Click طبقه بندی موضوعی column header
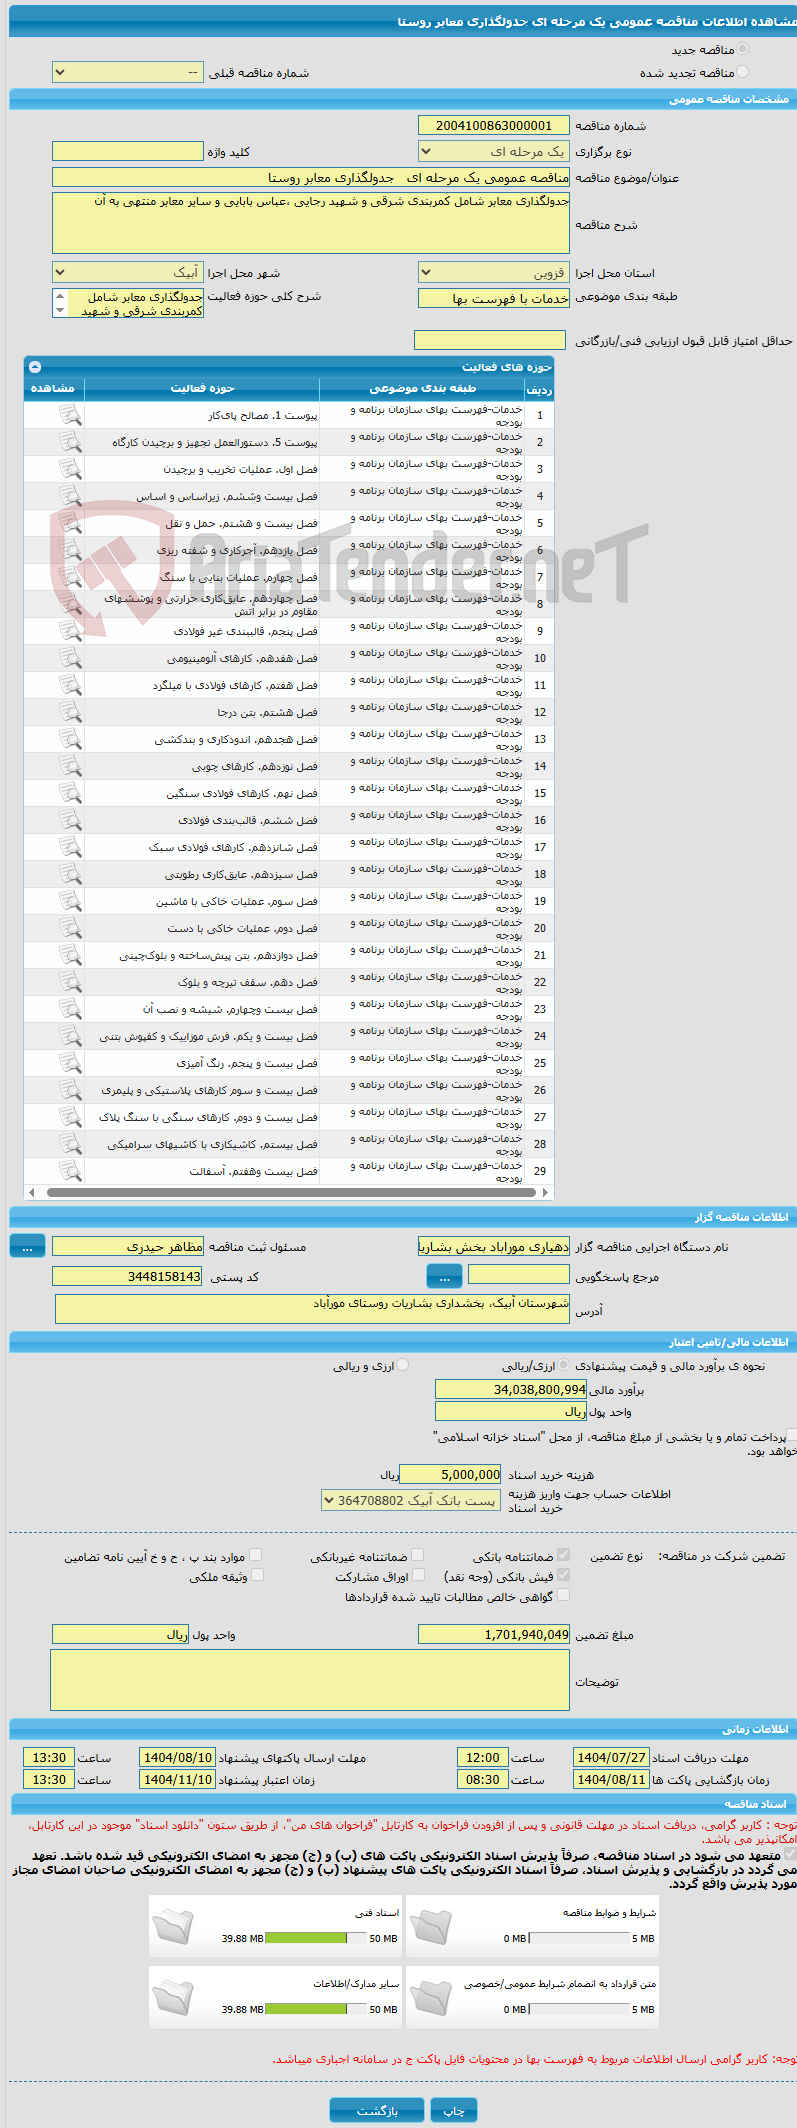Image resolution: width=797 pixels, height=2128 pixels. [423, 388]
